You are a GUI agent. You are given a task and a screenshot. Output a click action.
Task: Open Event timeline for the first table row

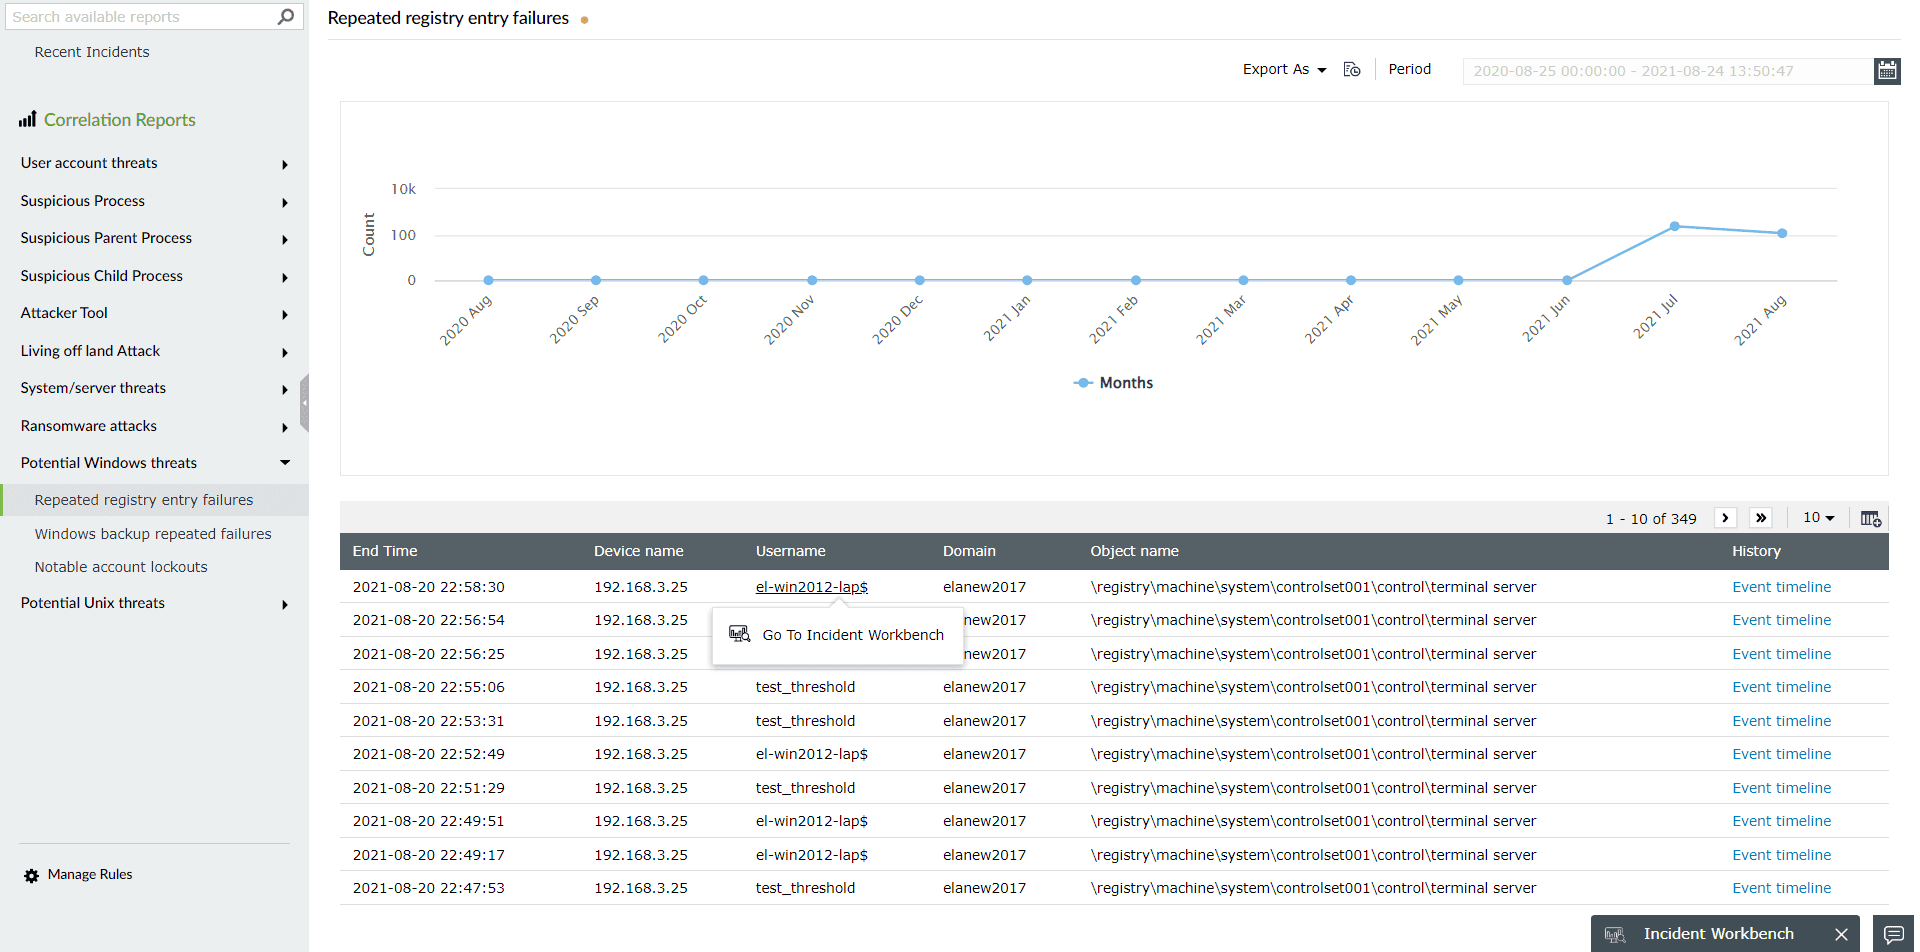point(1781,586)
